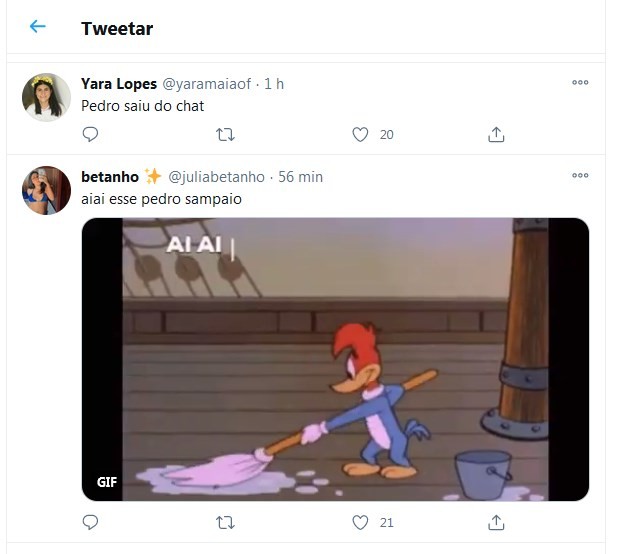Reply to betanho's tweet
Viewport: 620px width, 554px height.
[x=90, y=522]
